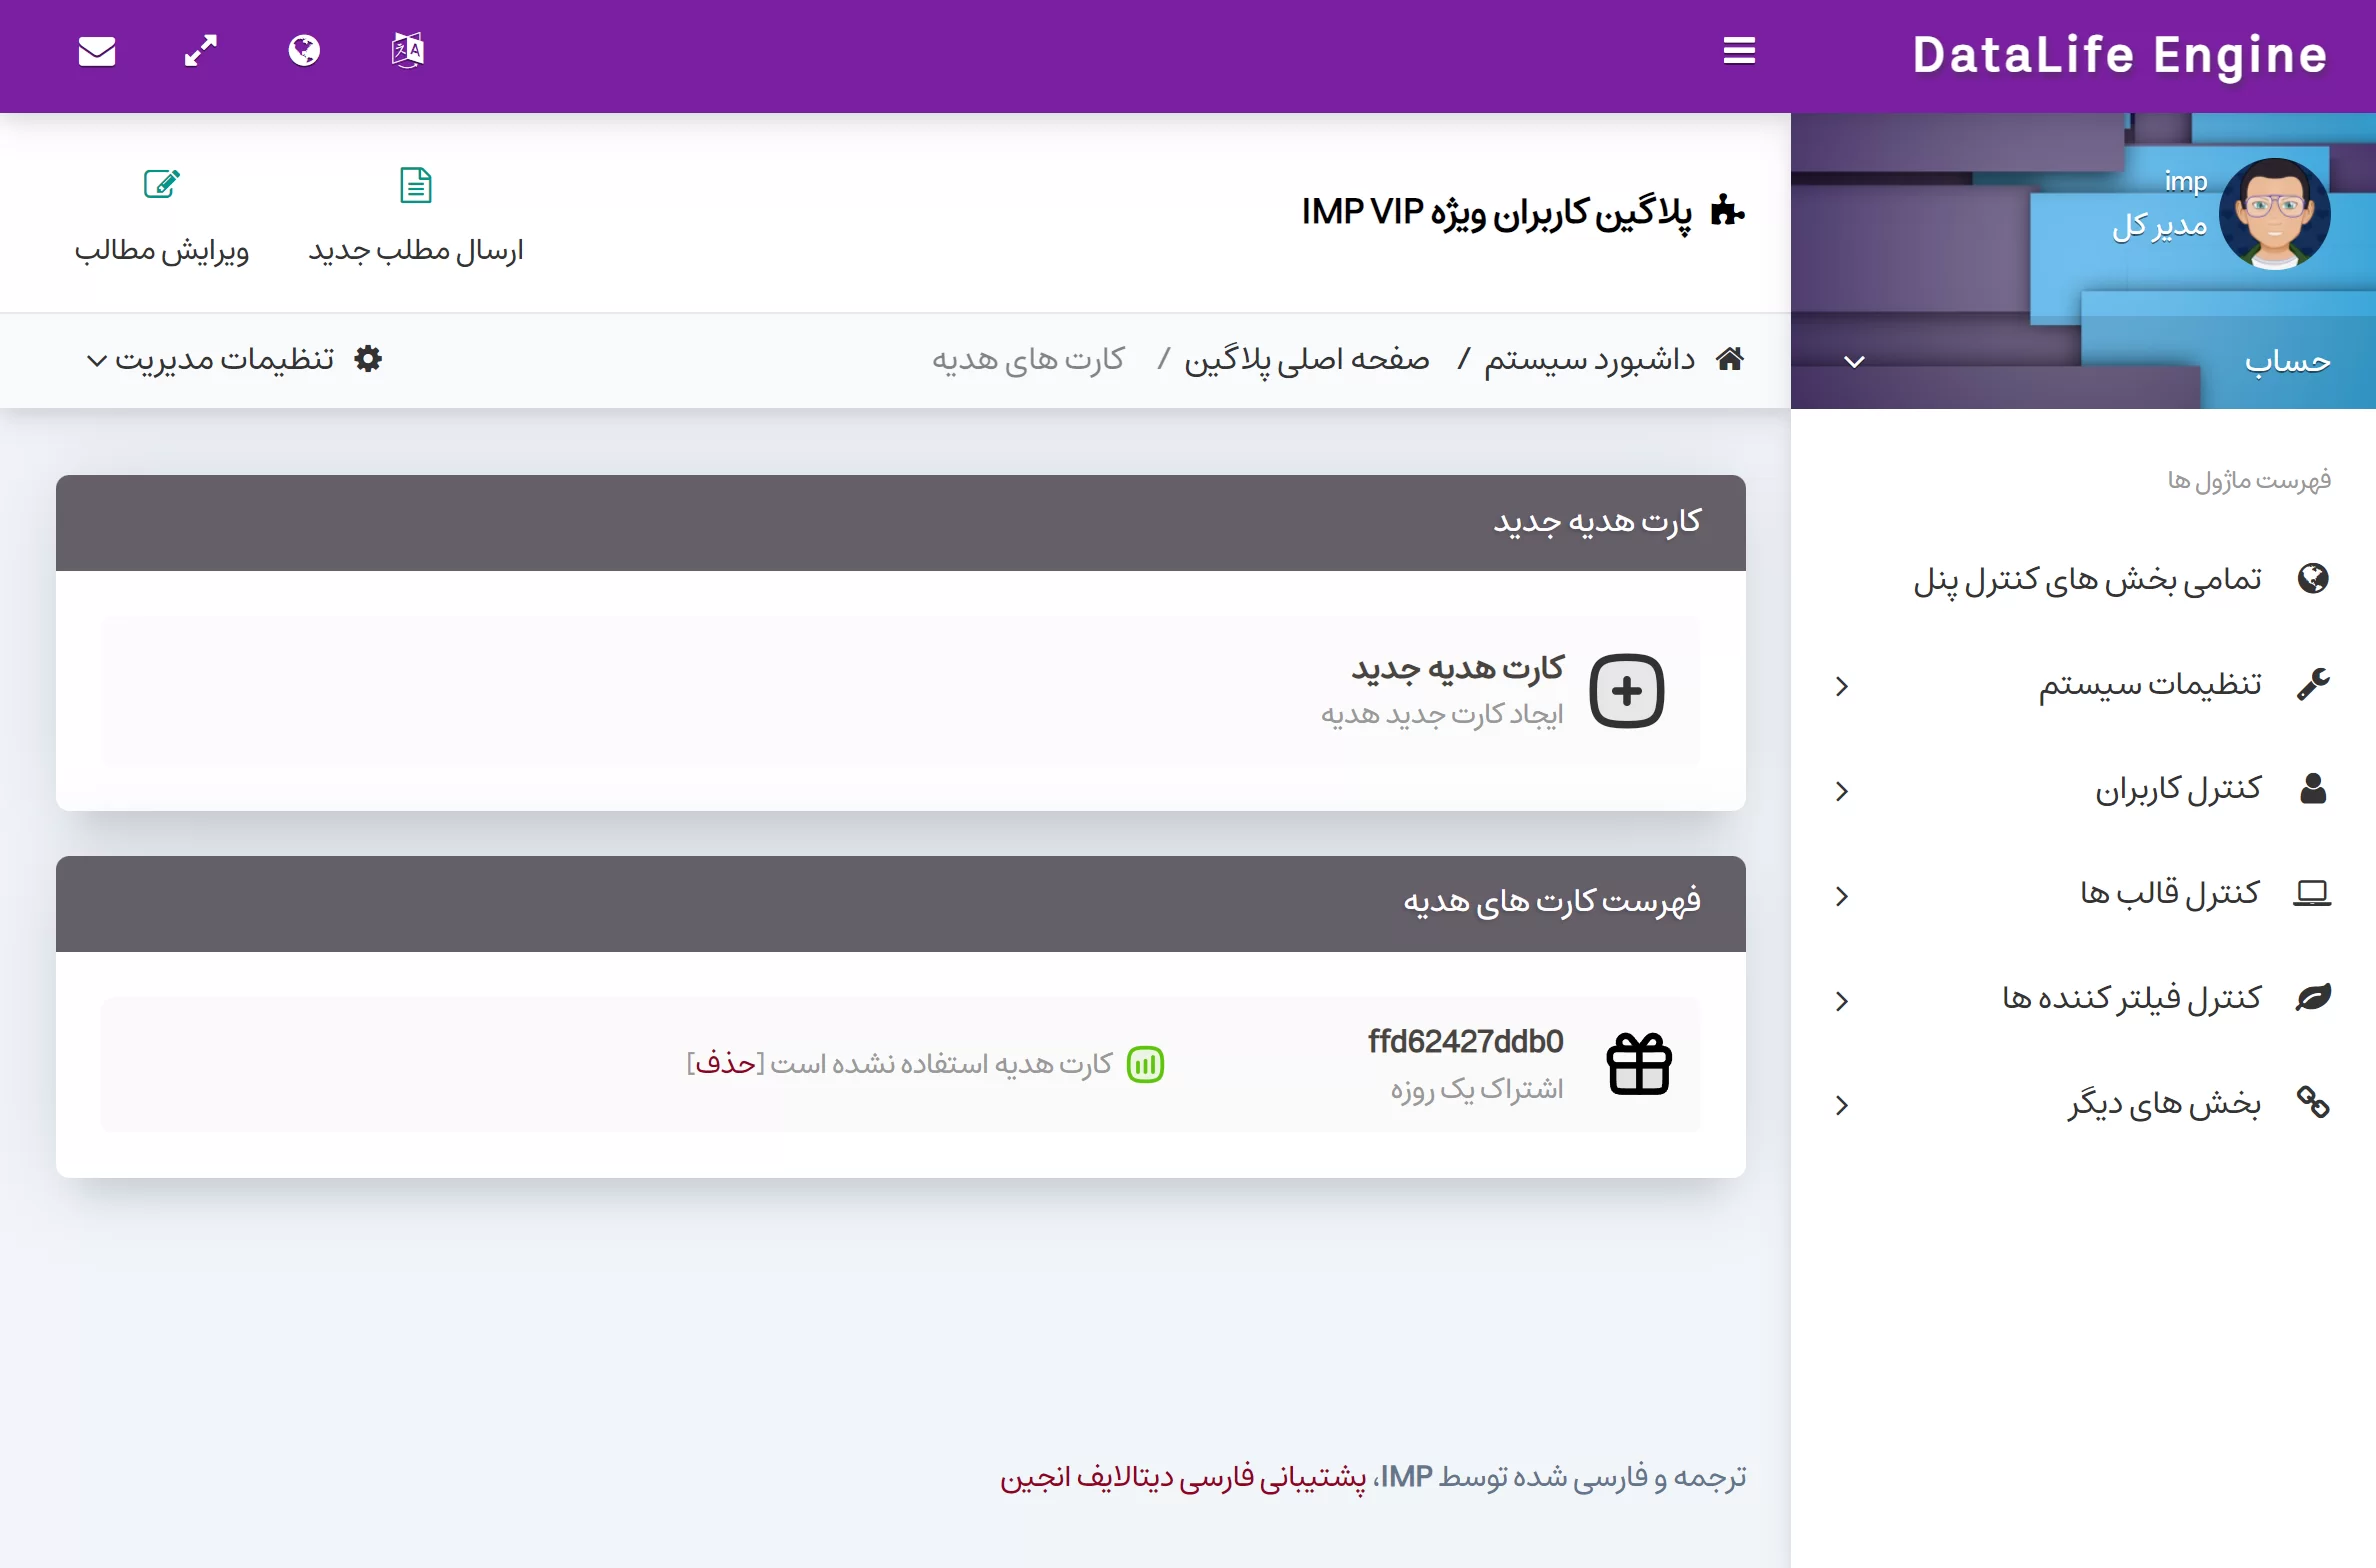Click the green unused status icon

tap(1145, 1064)
